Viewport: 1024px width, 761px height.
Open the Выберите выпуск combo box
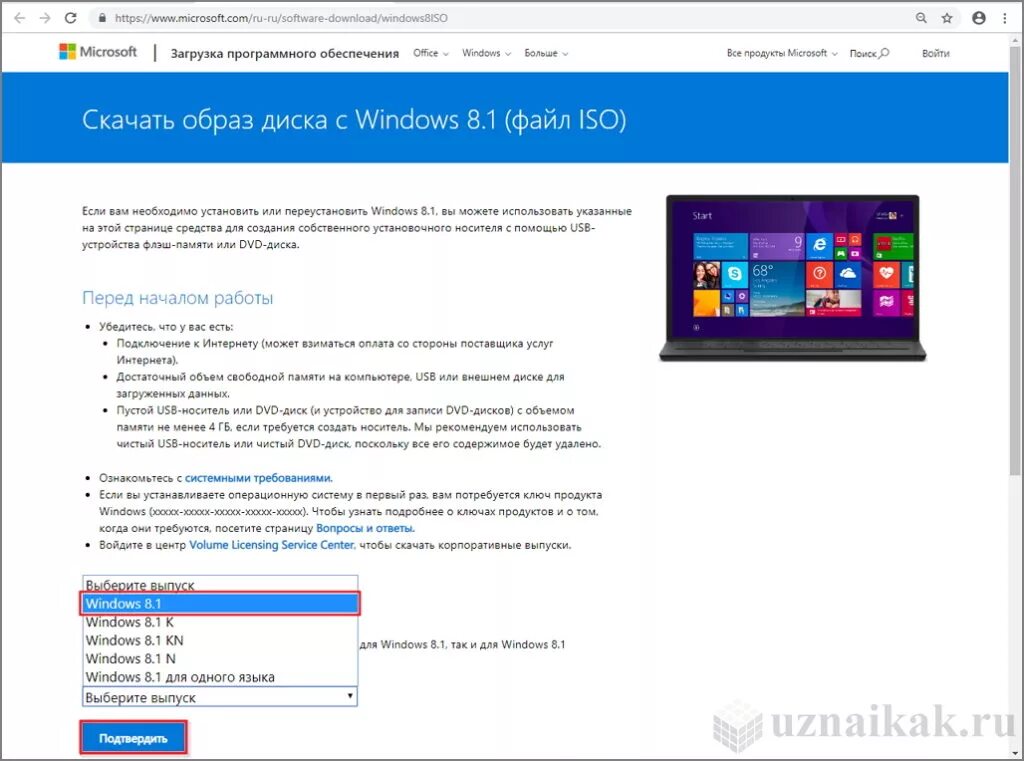[219, 697]
